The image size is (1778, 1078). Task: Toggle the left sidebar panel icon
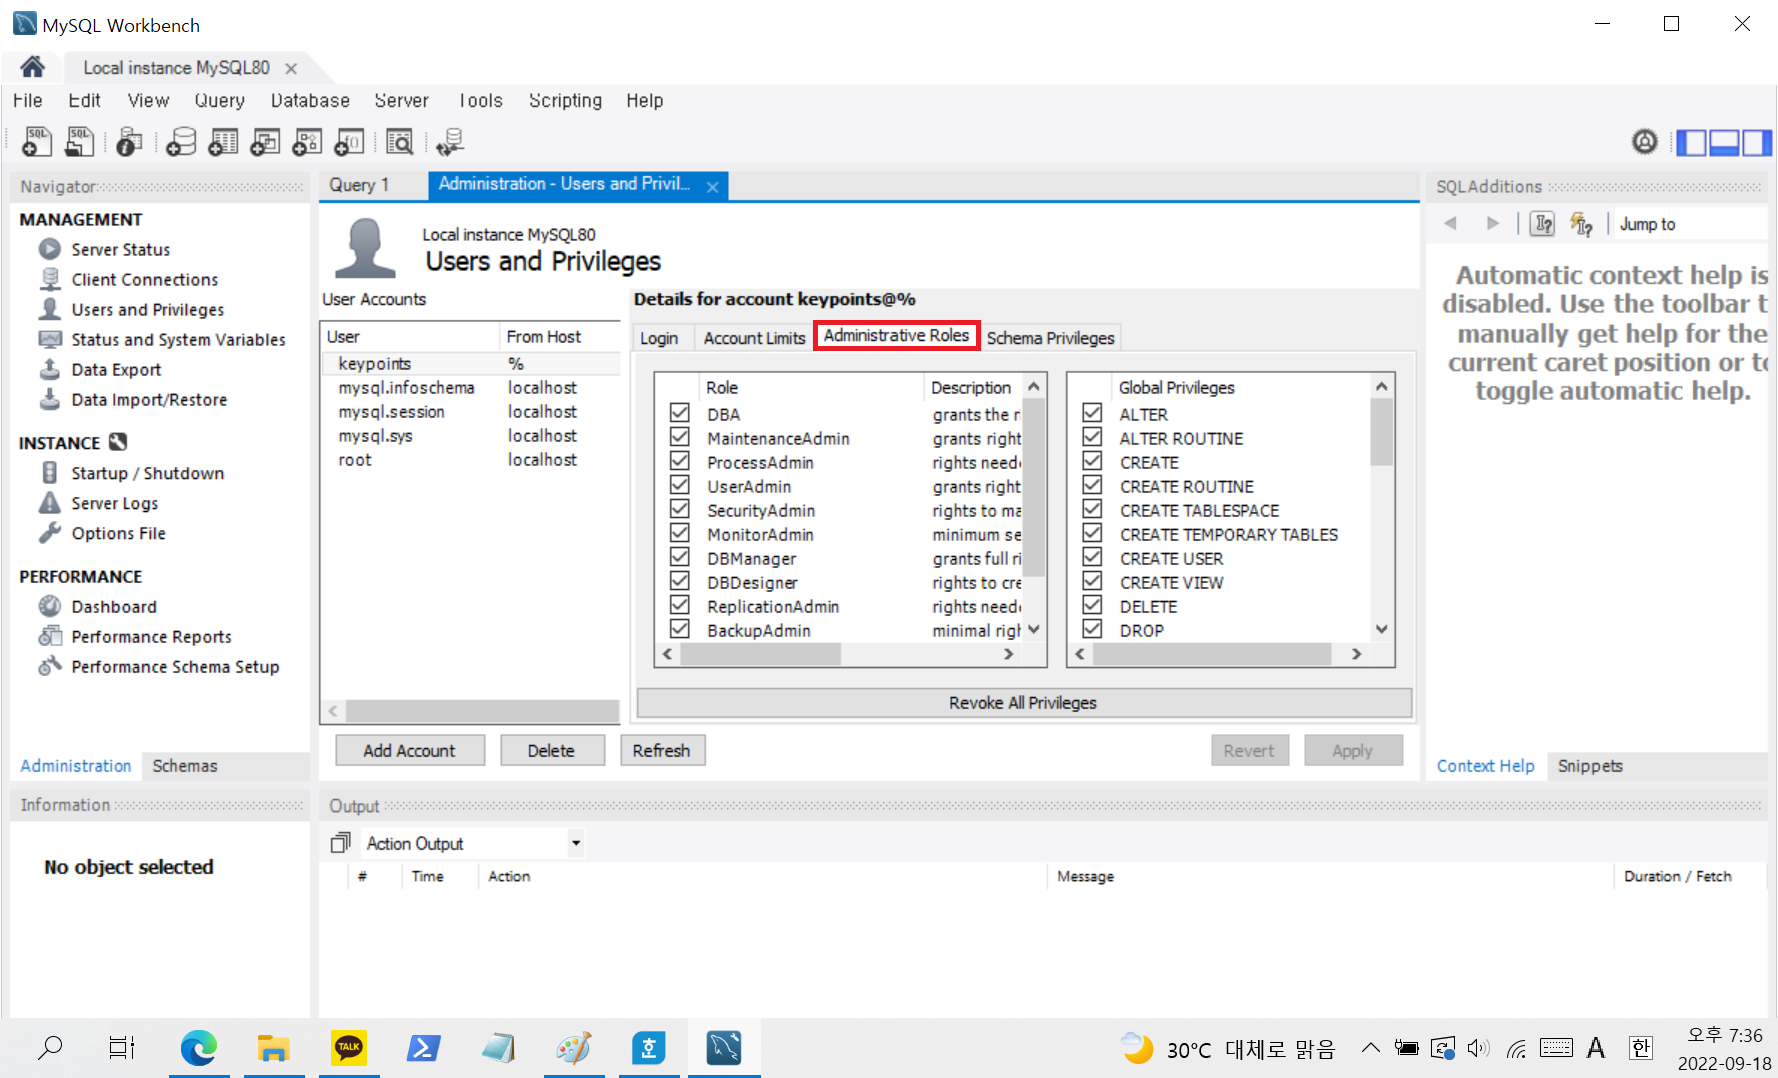(x=1692, y=143)
